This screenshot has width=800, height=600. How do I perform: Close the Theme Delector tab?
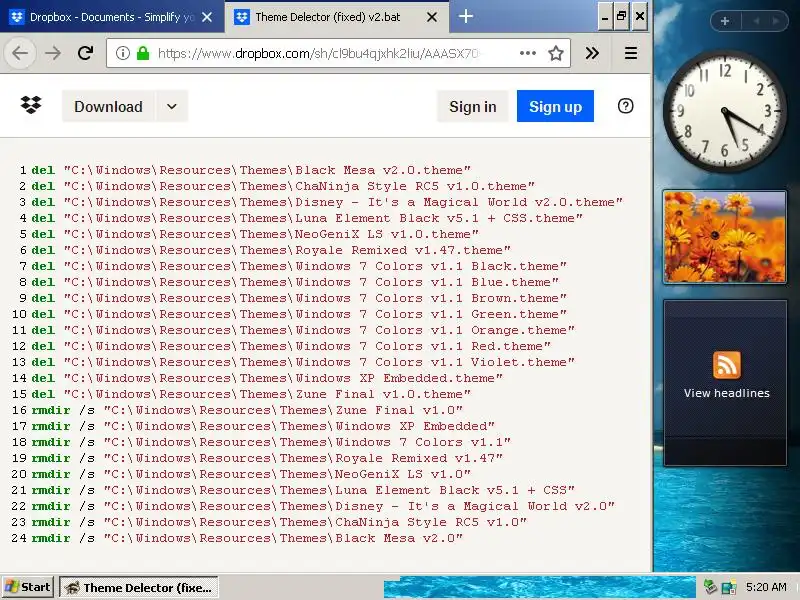(x=432, y=17)
